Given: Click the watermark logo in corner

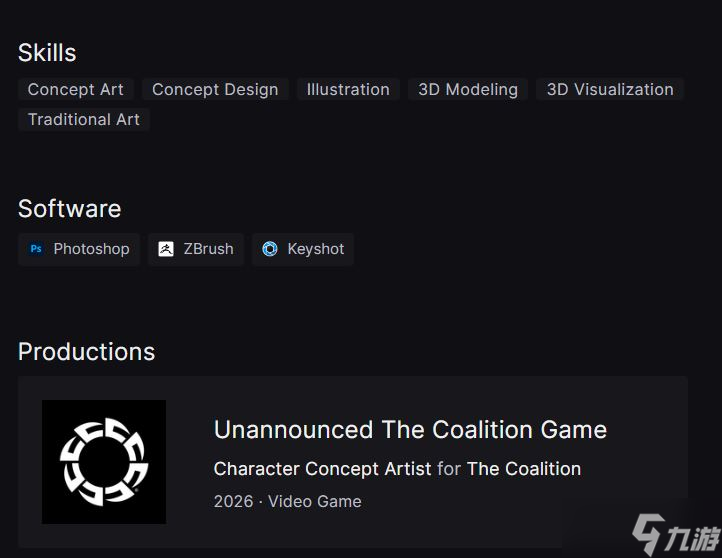Looking at the screenshot, I should pos(675,534).
